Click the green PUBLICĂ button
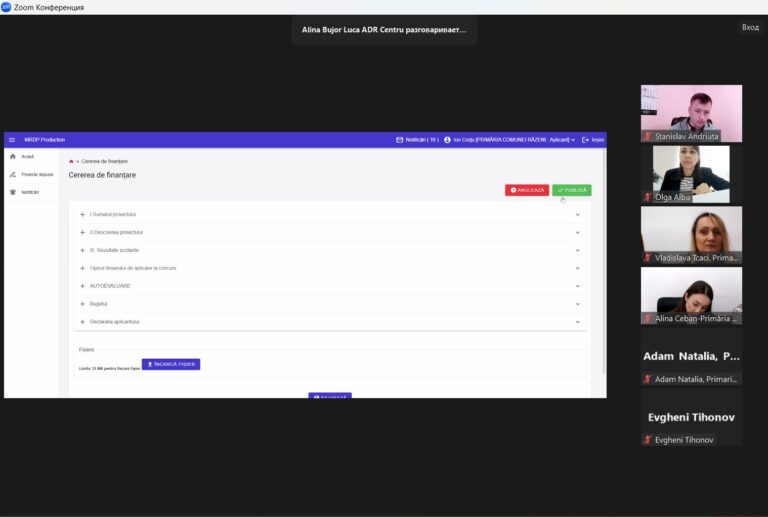768x517 pixels. [572, 190]
